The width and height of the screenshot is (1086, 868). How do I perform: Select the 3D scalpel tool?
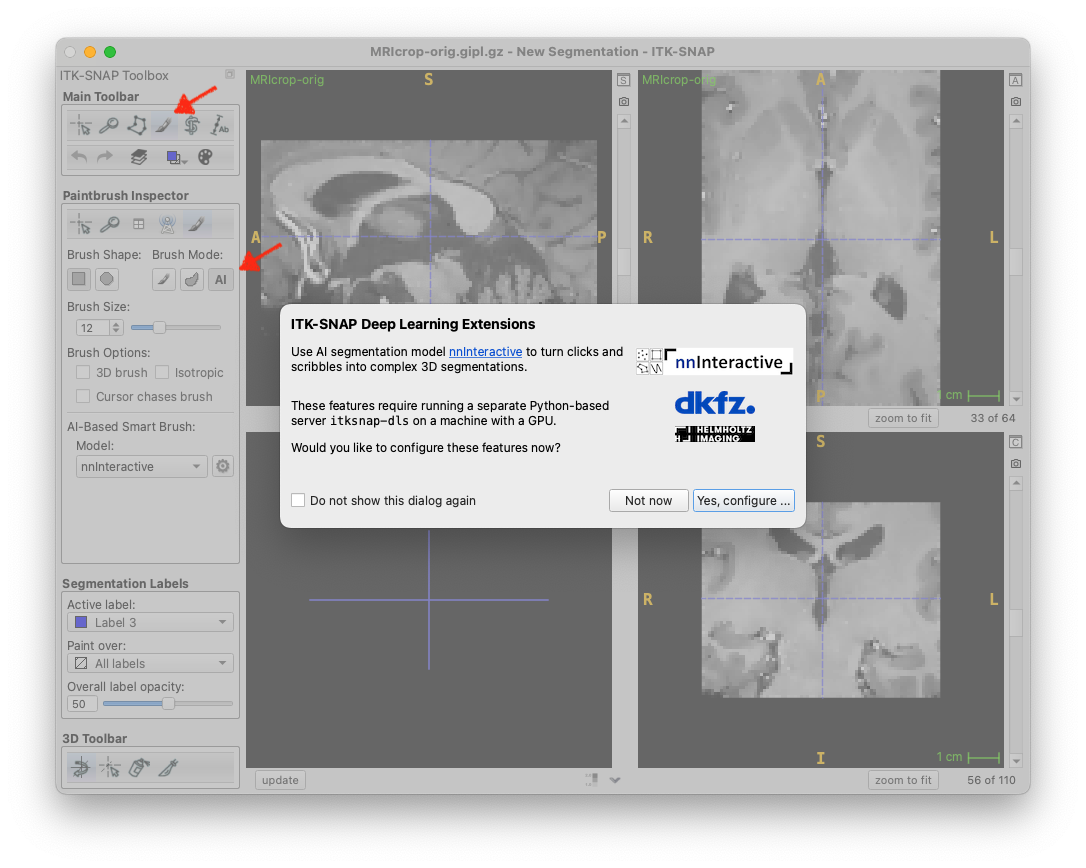(x=168, y=768)
